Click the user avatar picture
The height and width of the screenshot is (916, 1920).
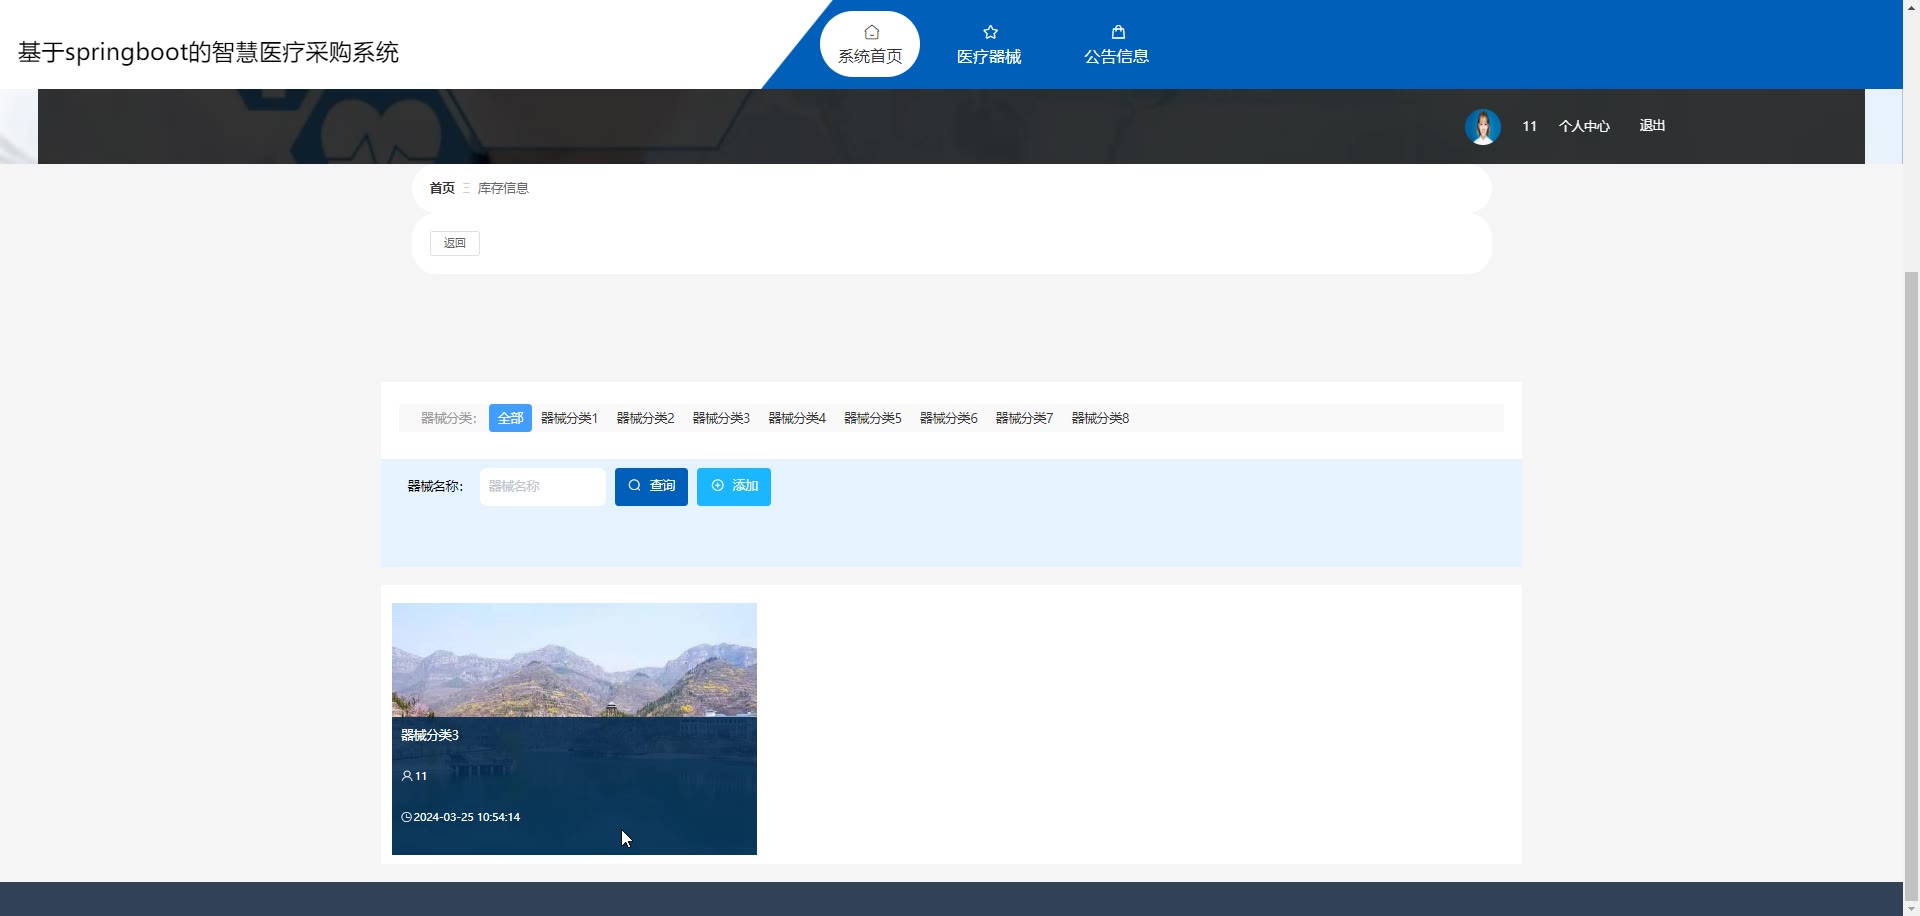1482,127
